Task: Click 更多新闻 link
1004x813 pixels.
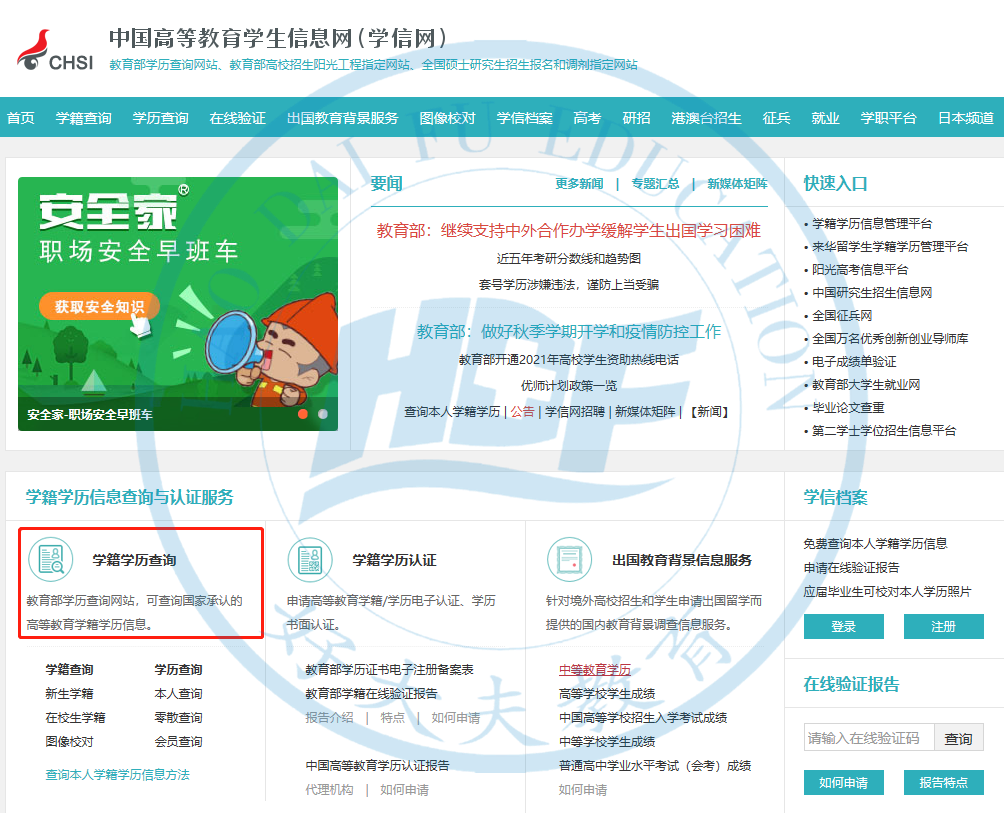Action: click(x=579, y=184)
